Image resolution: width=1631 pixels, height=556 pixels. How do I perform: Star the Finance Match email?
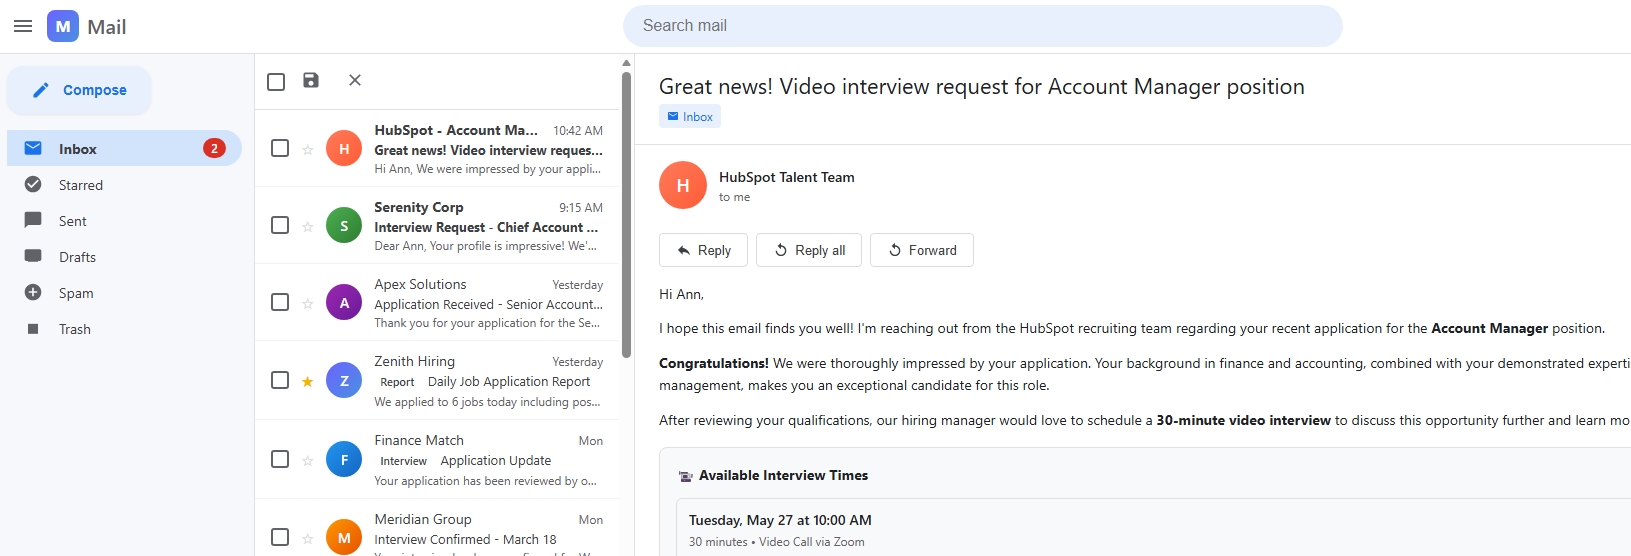(308, 460)
